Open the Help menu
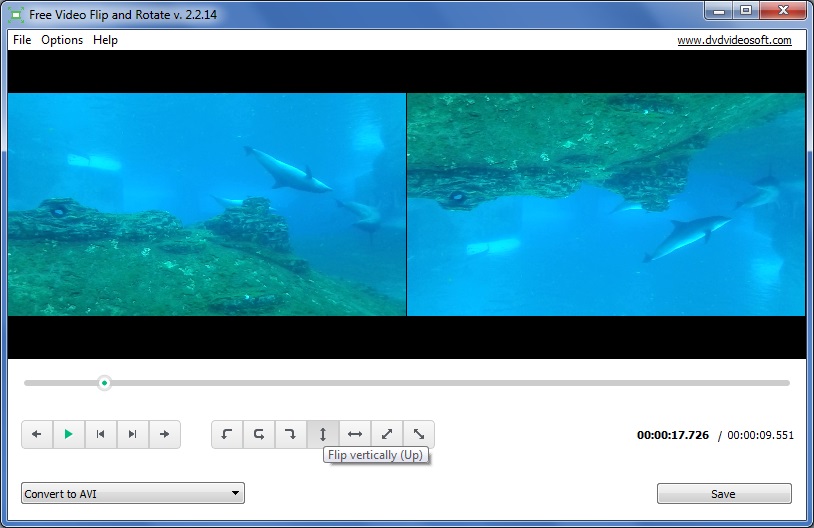The image size is (814, 528). (105, 40)
